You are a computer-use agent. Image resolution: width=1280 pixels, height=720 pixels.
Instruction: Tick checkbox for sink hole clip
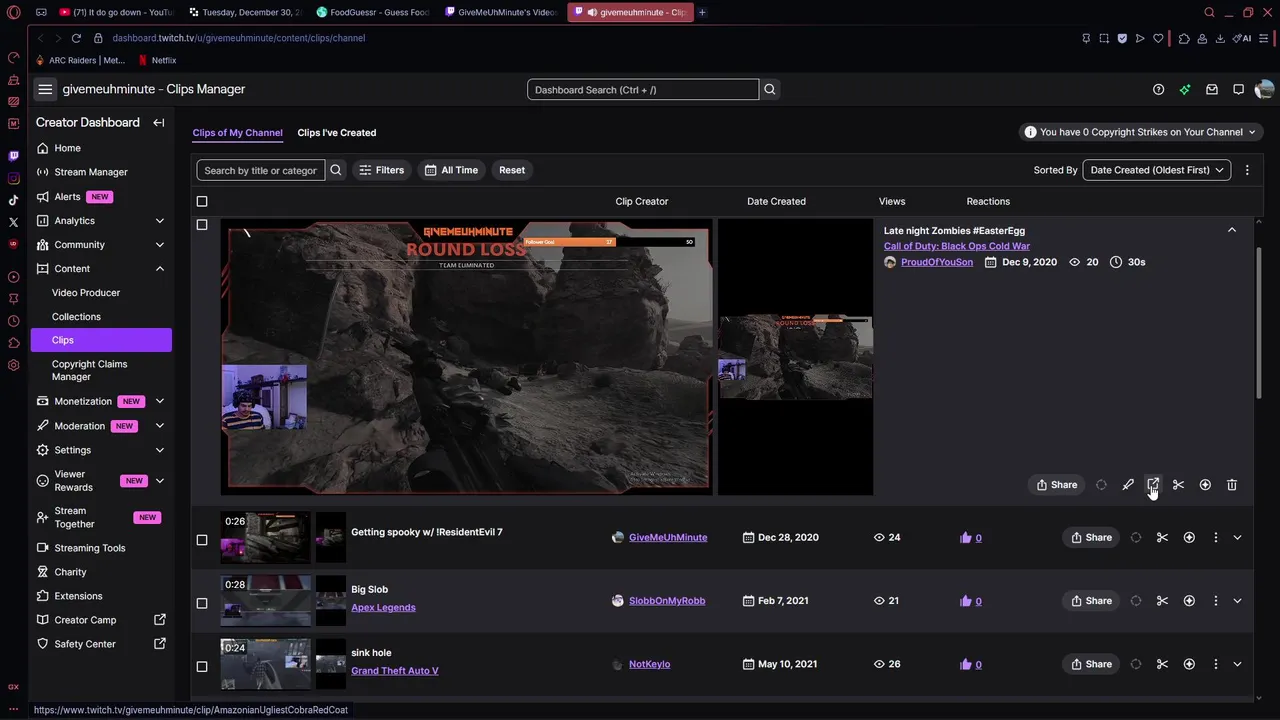(202, 667)
